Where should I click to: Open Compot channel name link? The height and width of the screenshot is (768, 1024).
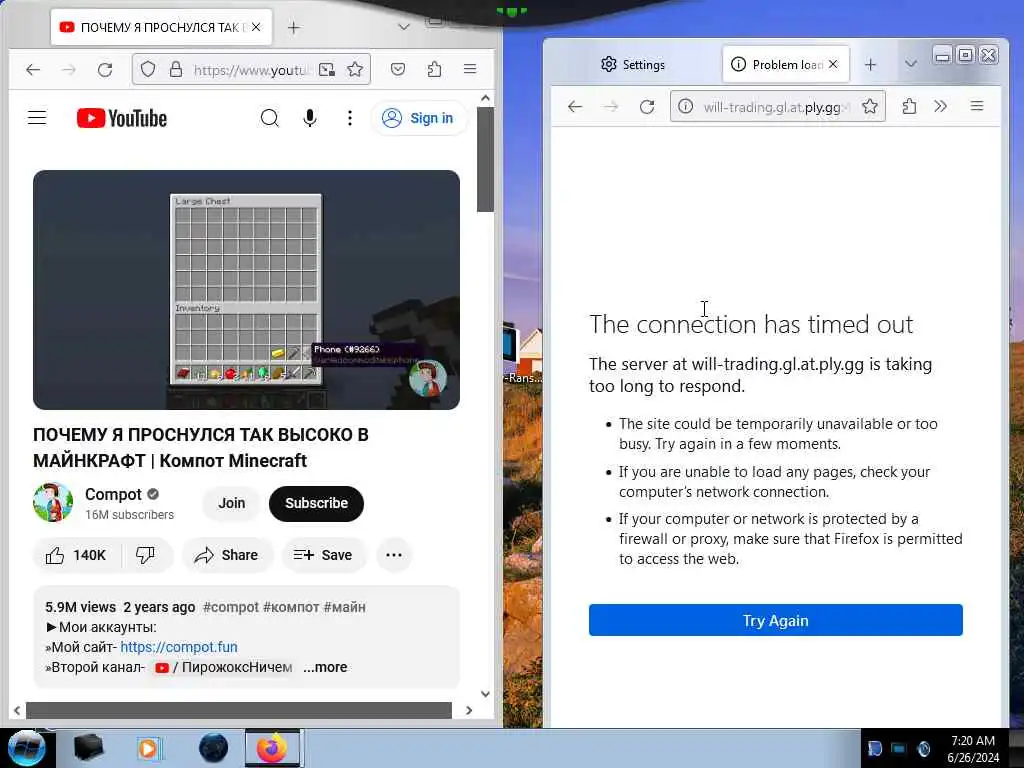[113, 494]
